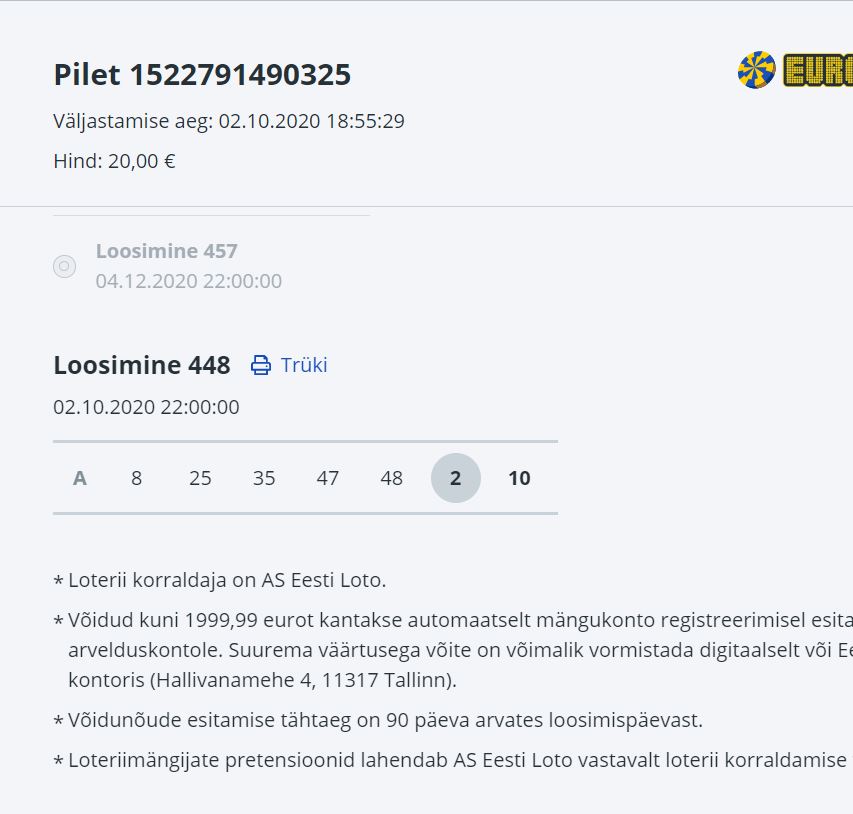Select the highlighted star number 2
Viewport: 853px width, 814px height.
[456, 478]
